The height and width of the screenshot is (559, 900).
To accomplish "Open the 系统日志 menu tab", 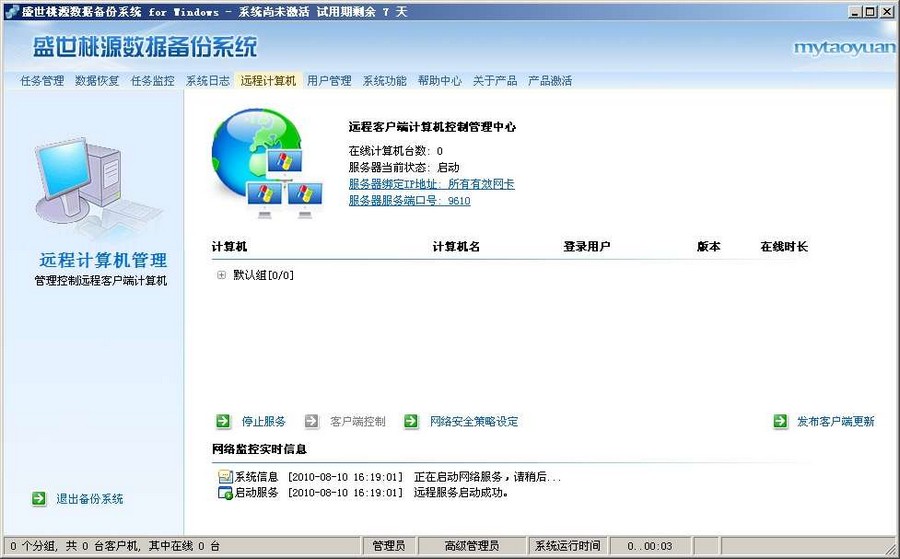I will 207,80.
